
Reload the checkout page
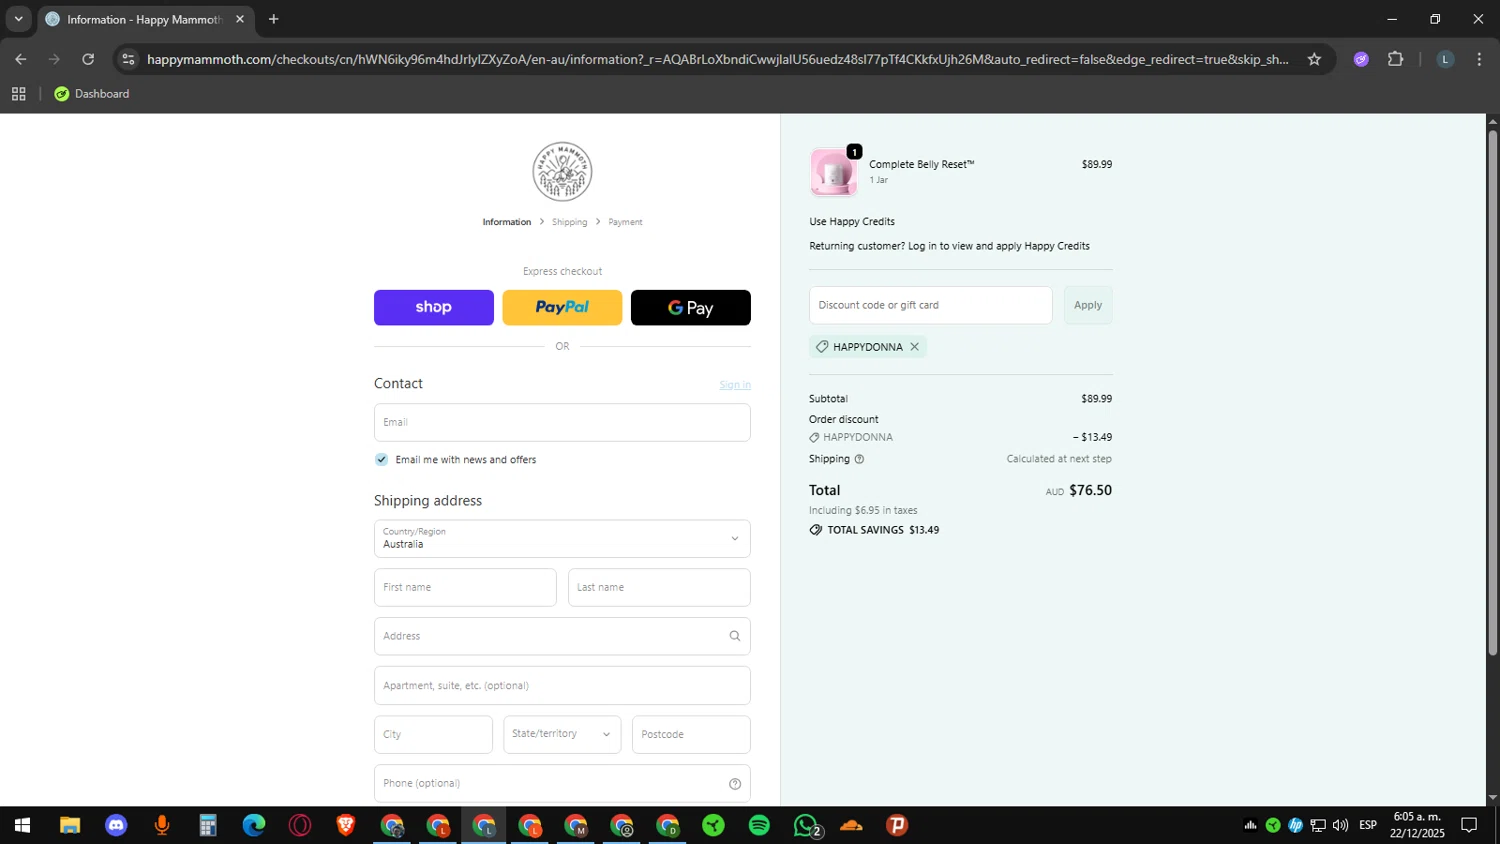click(88, 59)
